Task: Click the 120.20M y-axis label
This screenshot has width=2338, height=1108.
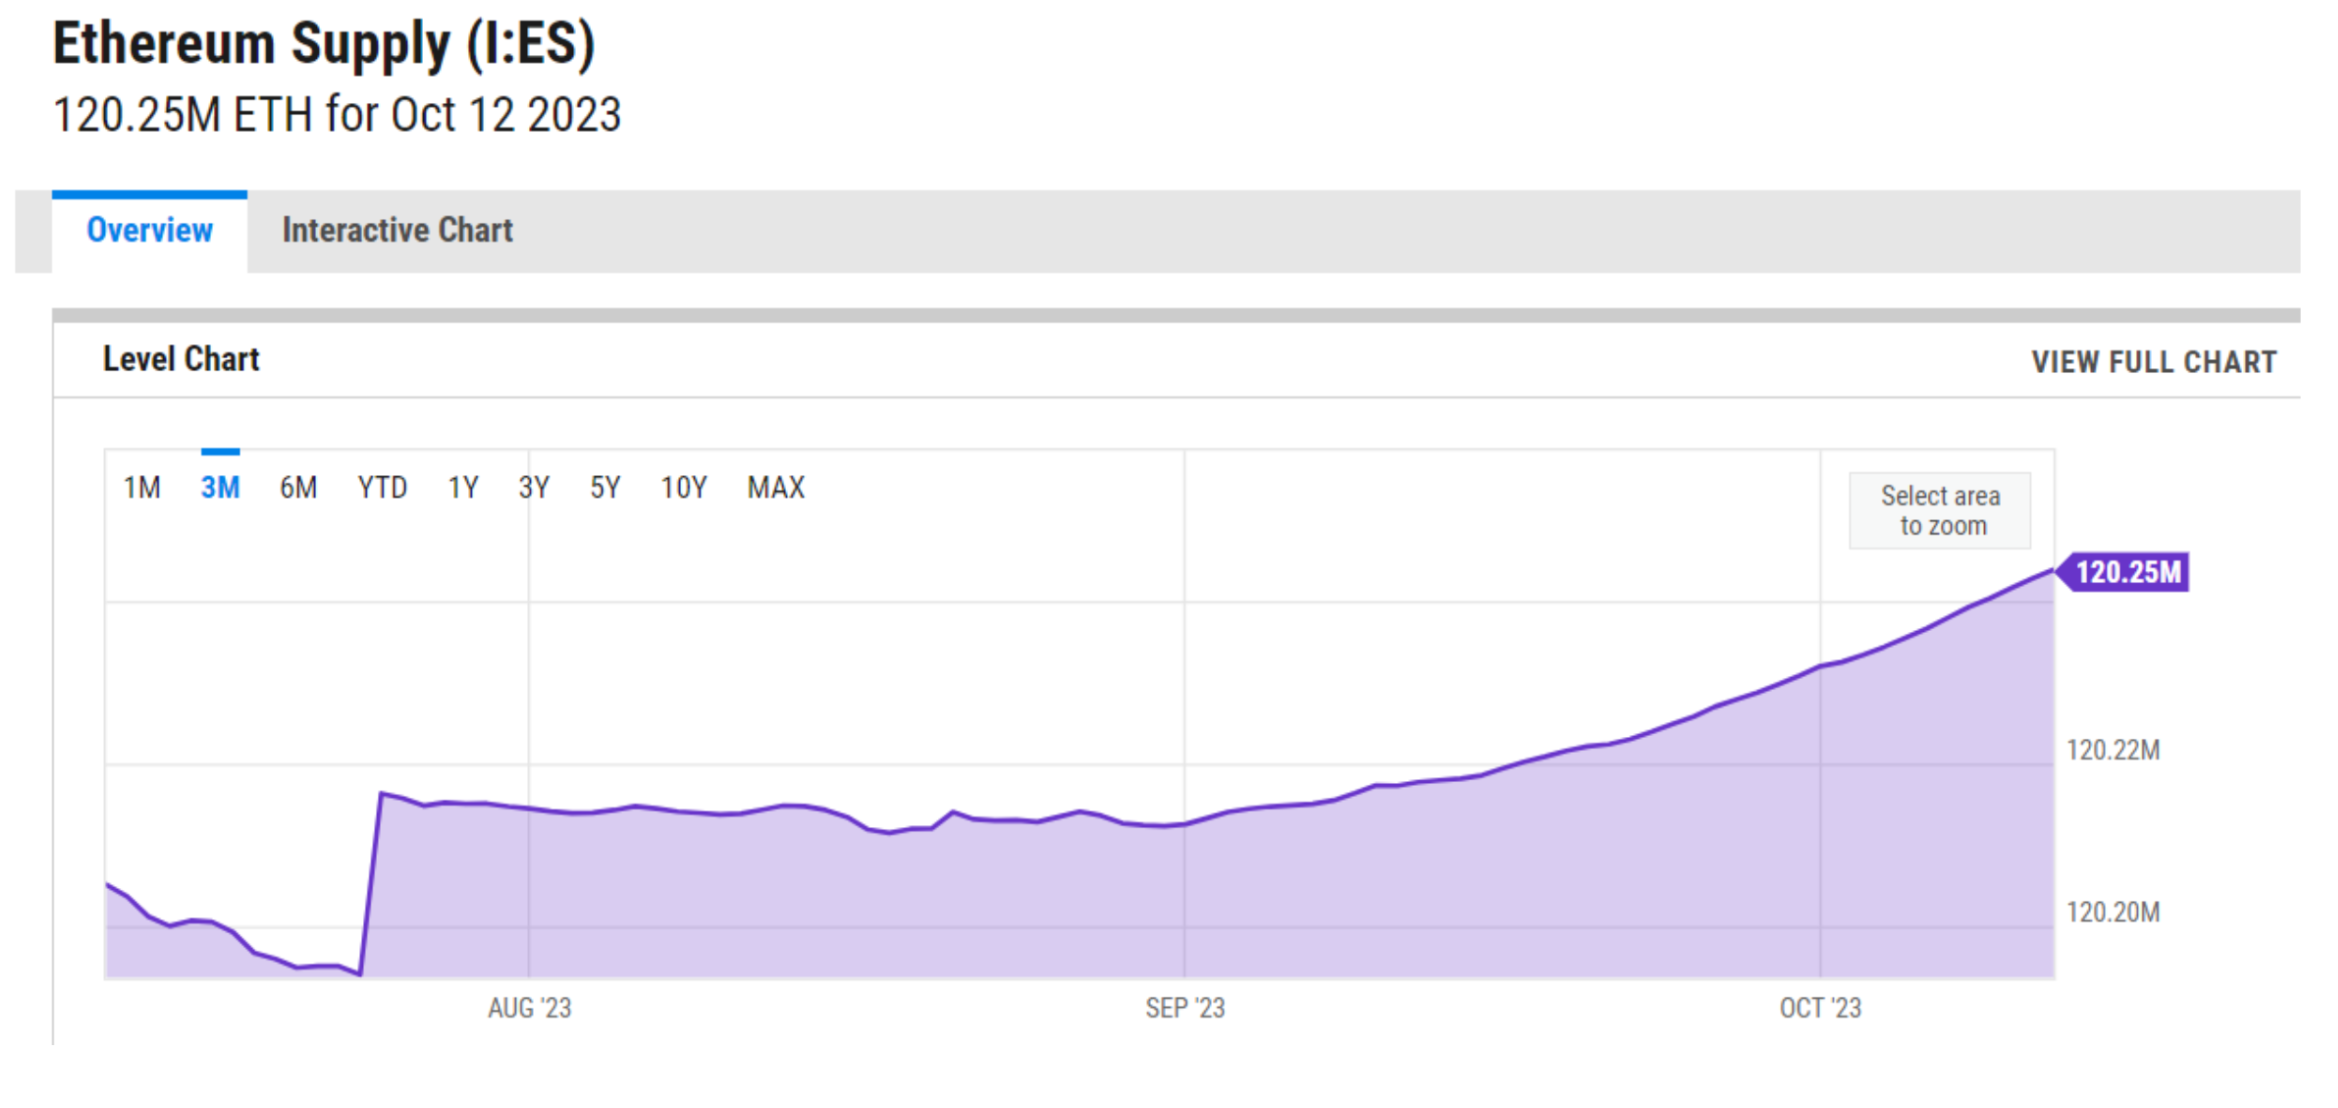Action: pos(2113,912)
